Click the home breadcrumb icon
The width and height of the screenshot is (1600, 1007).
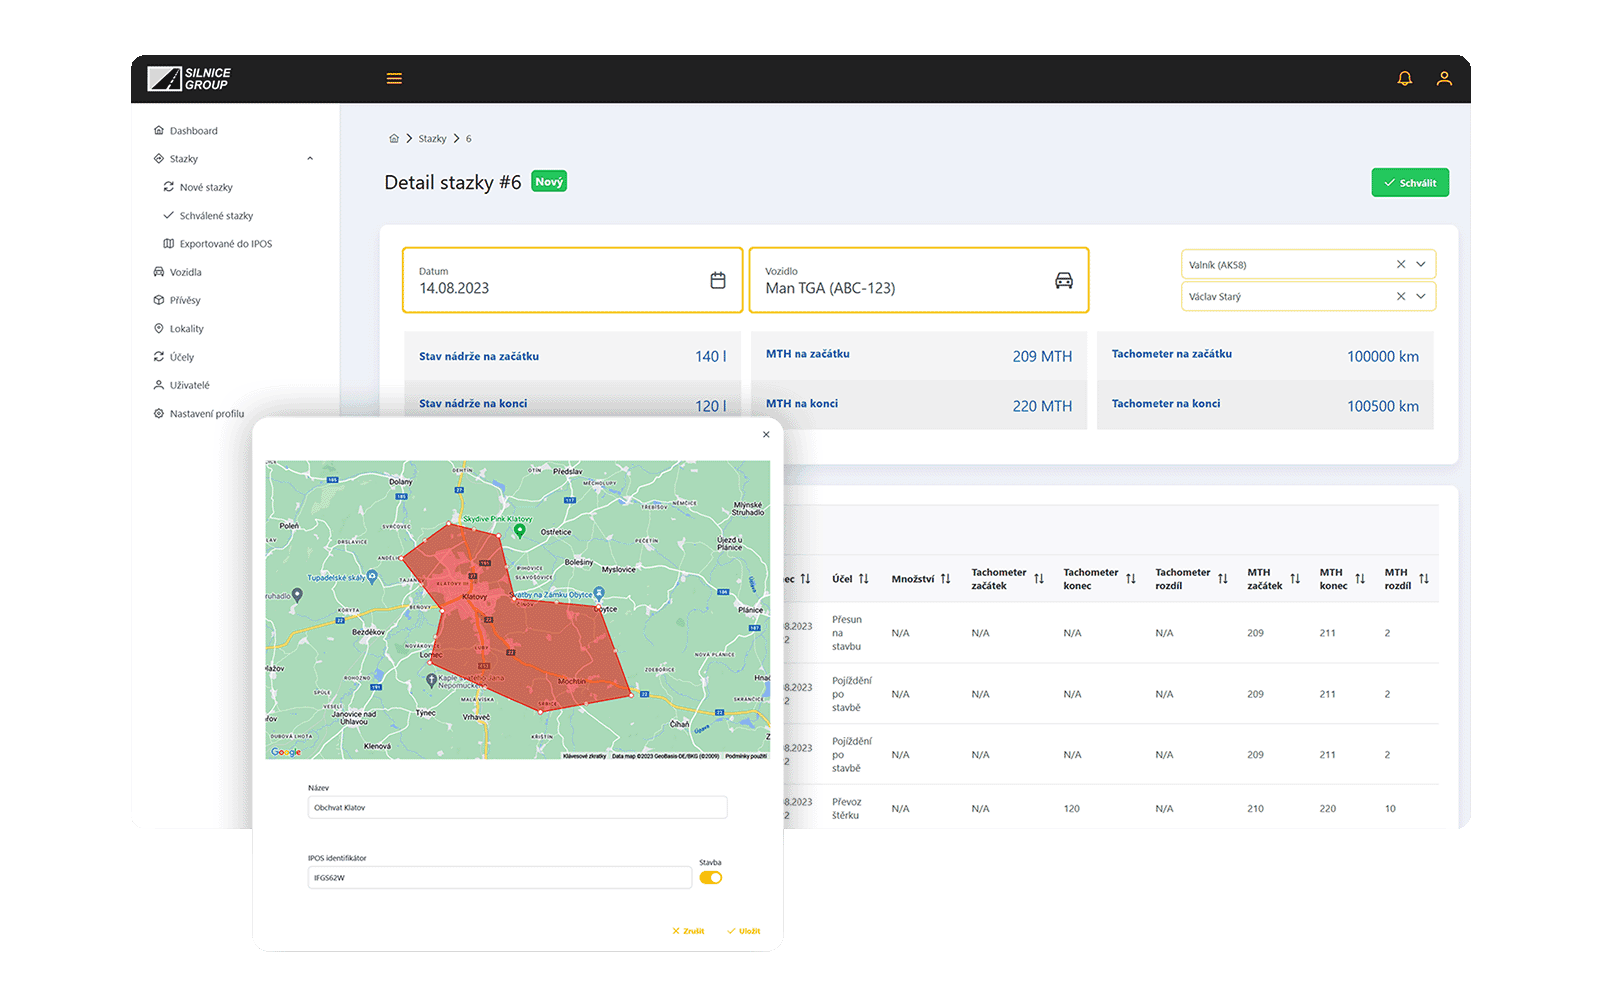[x=394, y=139]
